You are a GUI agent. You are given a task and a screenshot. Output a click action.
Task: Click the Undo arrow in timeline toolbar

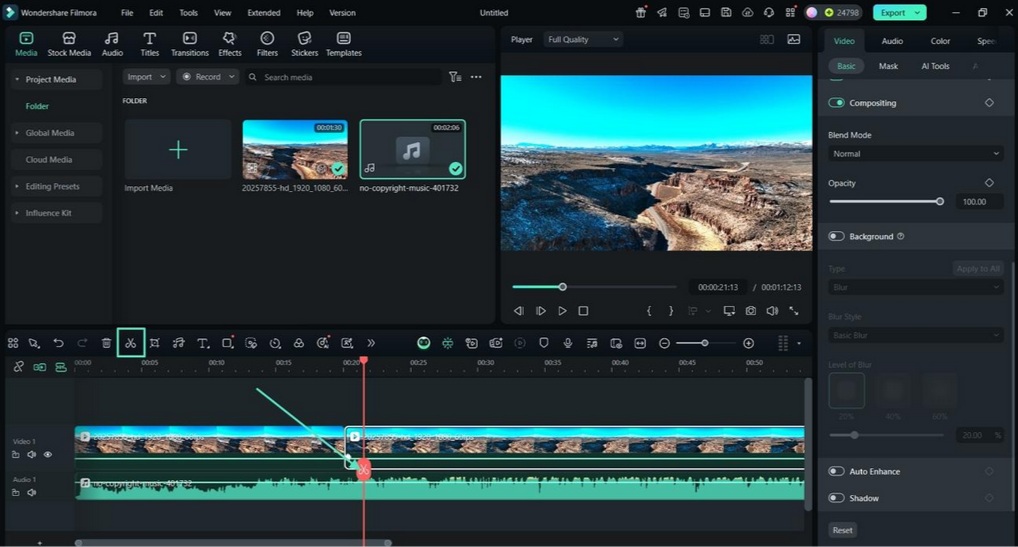point(58,343)
